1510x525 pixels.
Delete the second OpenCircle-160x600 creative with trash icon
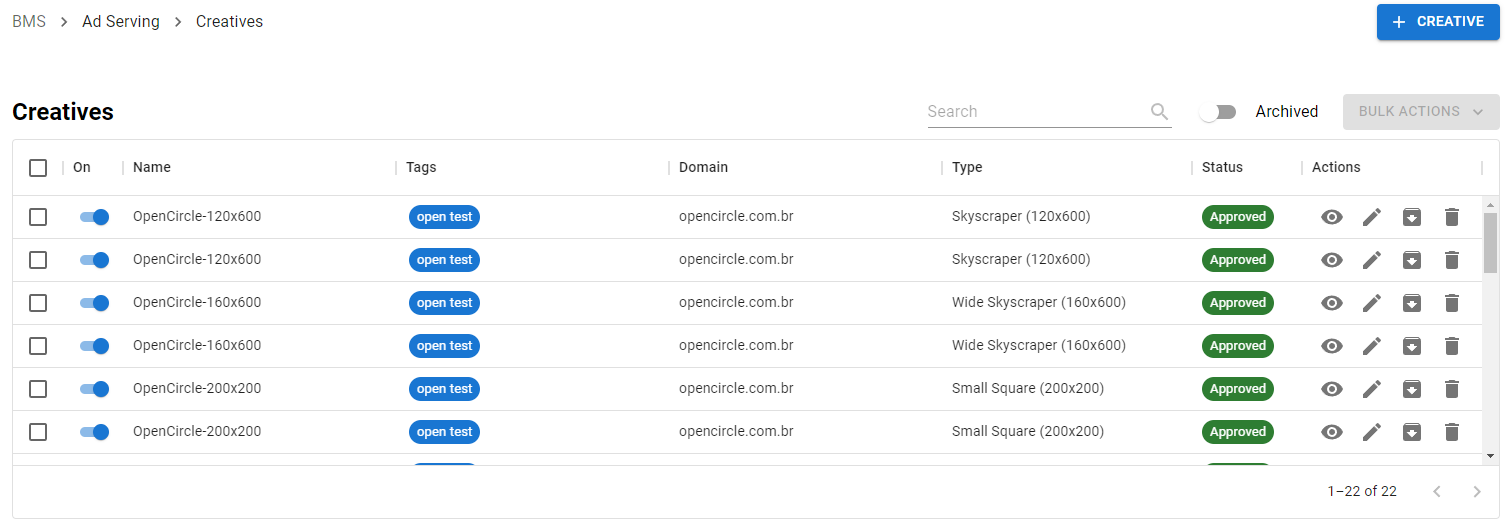click(x=1451, y=346)
